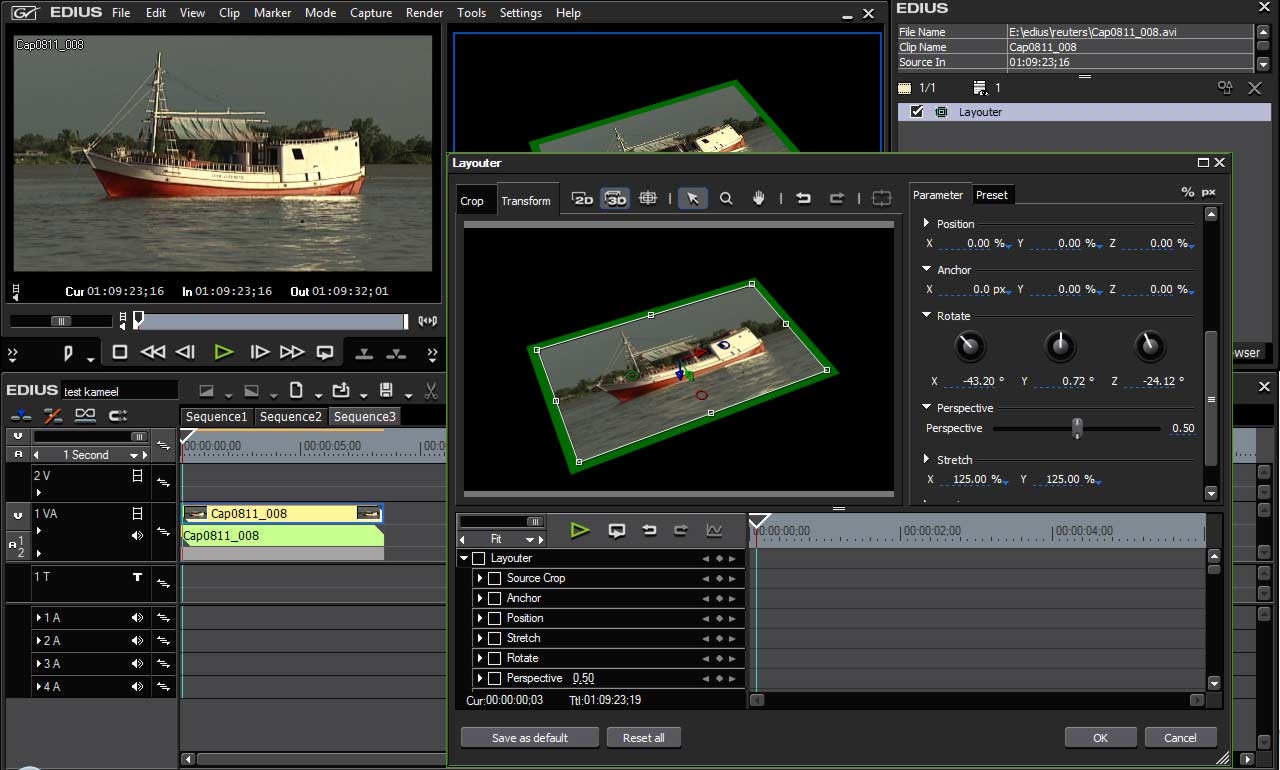Open the File menu
The width and height of the screenshot is (1280, 770).
pyautogui.click(x=121, y=13)
